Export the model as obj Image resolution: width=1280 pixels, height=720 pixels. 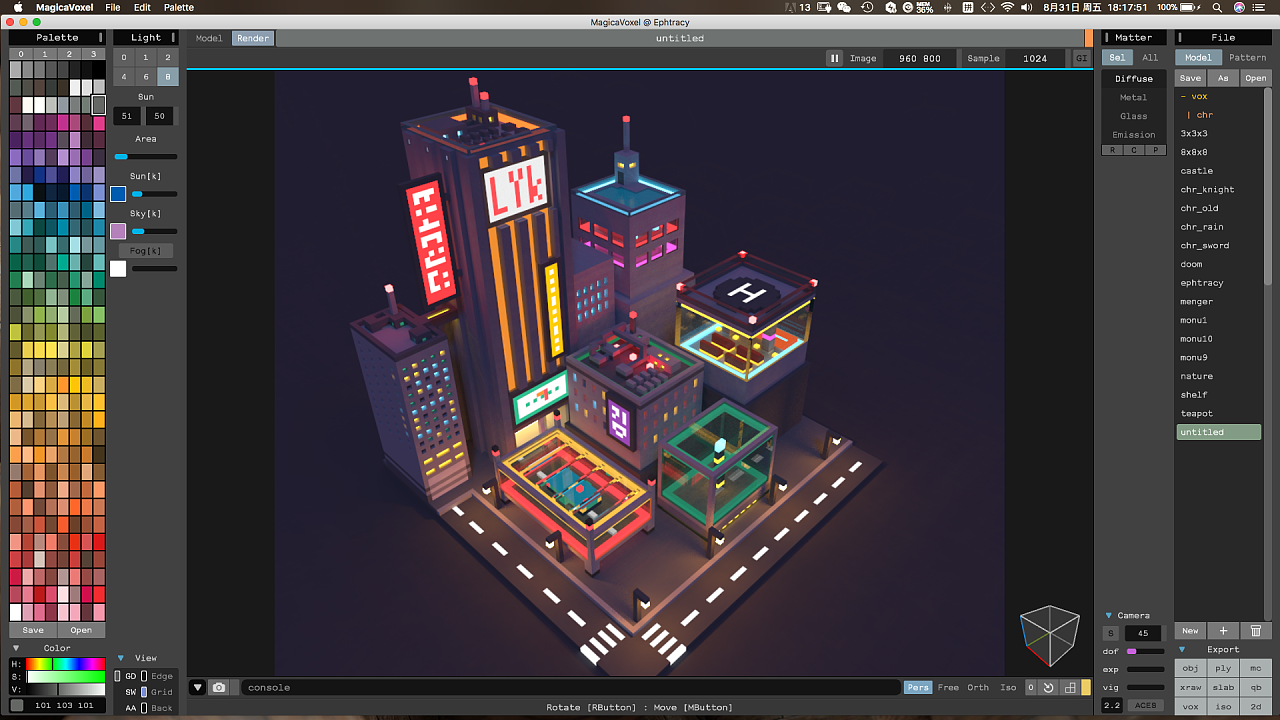1190,668
